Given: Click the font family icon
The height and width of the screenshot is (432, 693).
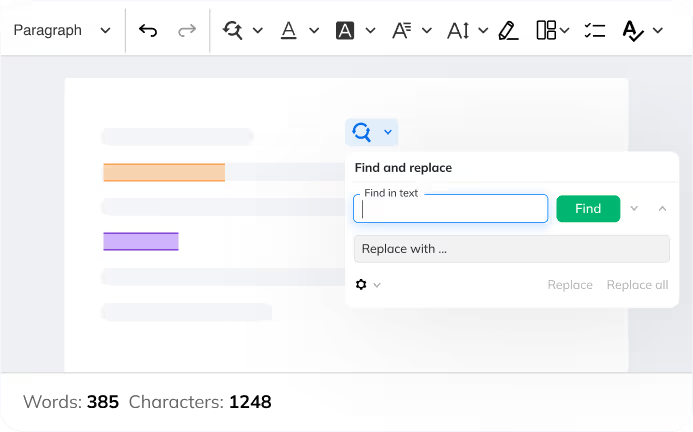Looking at the screenshot, I should 402,31.
